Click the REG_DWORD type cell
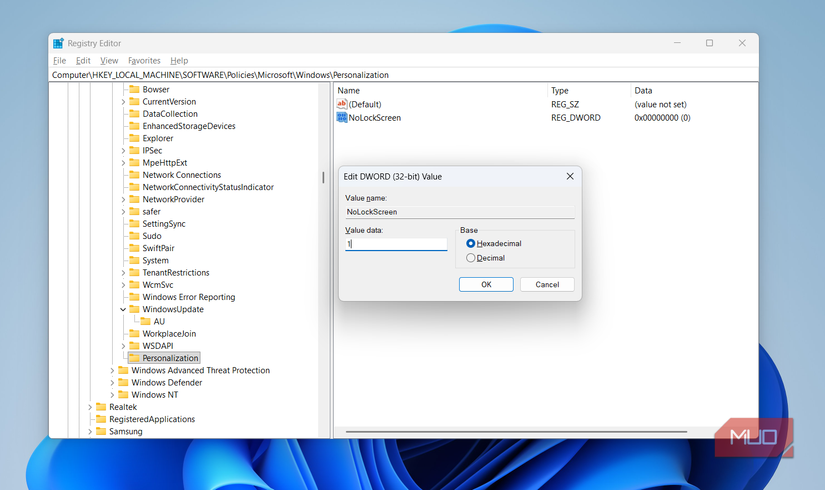The height and width of the screenshot is (490, 825). coord(576,117)
